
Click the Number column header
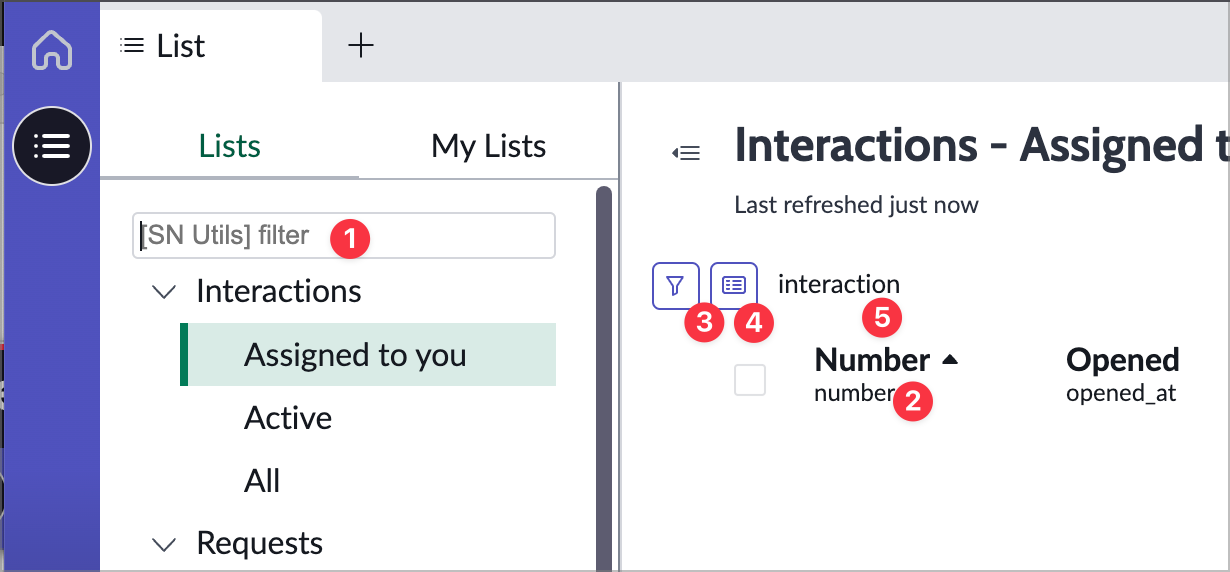(x=872, y=360)
